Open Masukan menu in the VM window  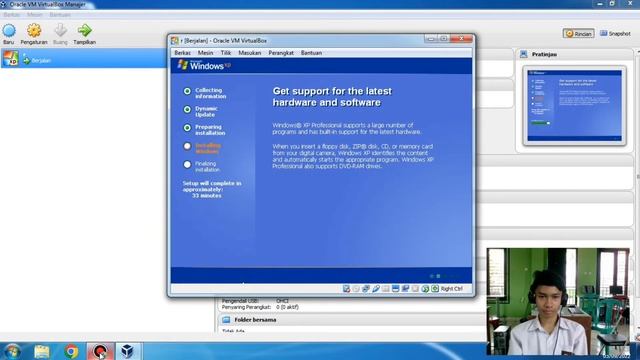pos(249,53)
